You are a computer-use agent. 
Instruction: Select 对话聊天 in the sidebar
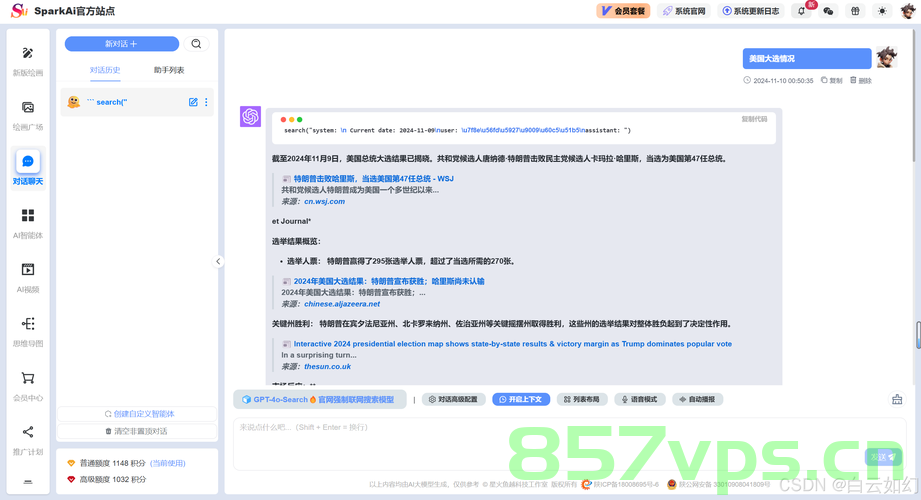(28, 169)
